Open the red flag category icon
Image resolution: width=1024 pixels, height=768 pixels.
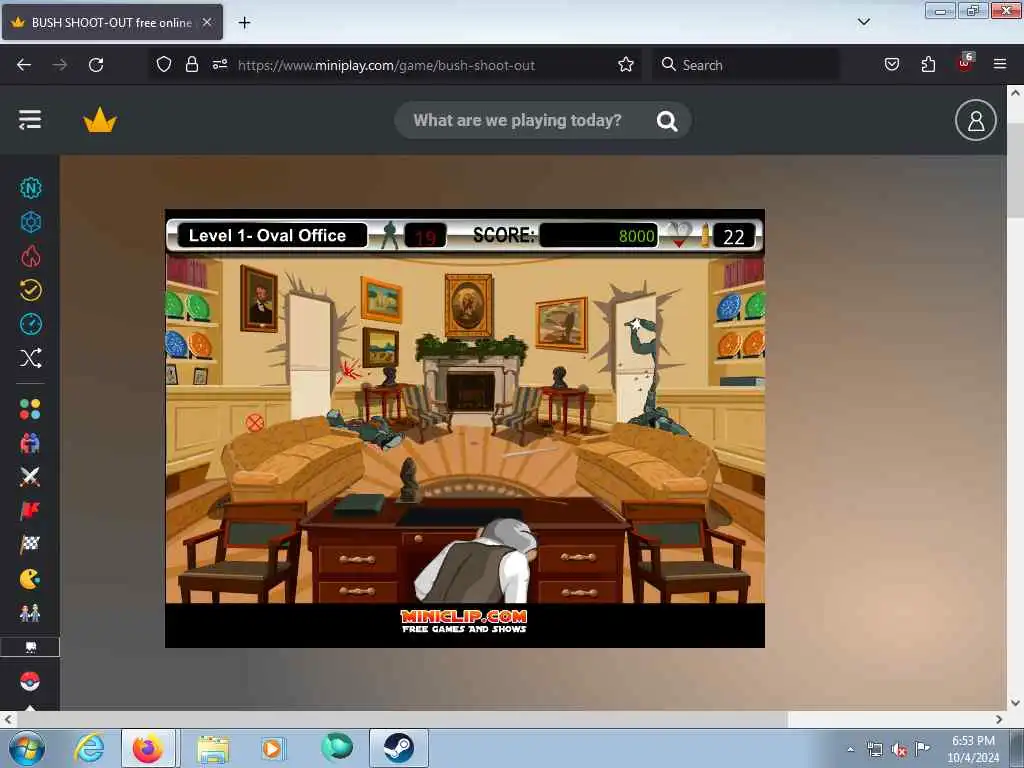30,511
